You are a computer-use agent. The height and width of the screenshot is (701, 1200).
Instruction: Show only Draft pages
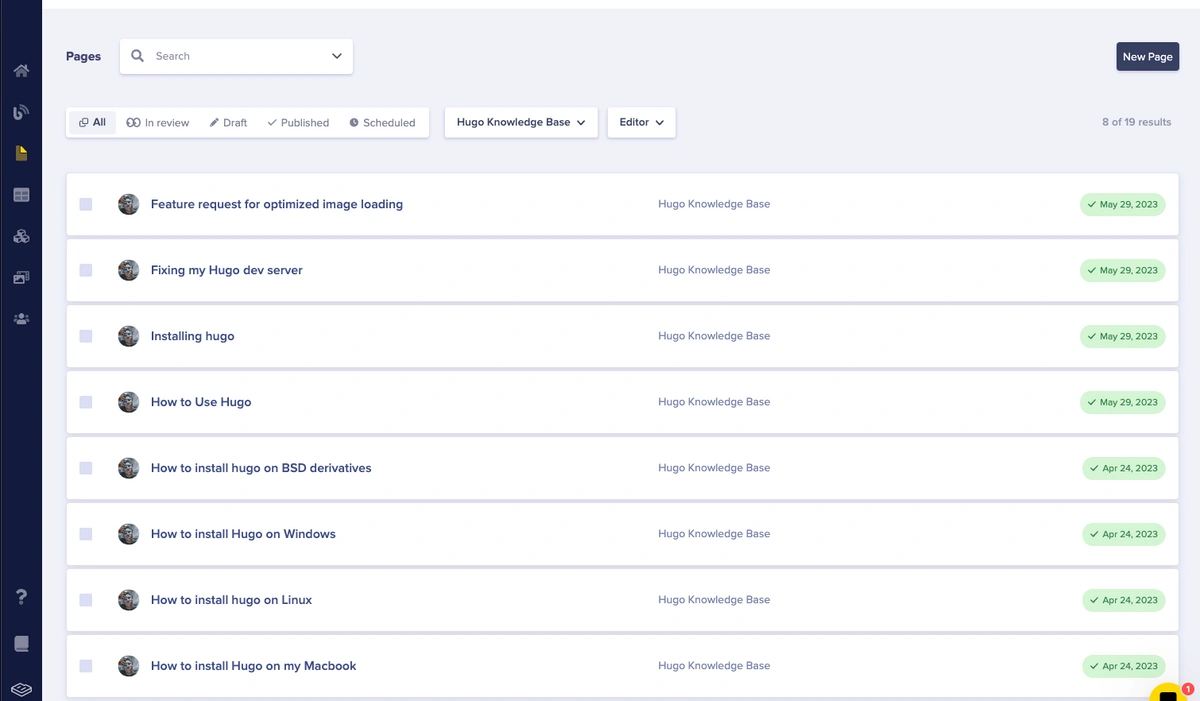[x=228, y=122]
